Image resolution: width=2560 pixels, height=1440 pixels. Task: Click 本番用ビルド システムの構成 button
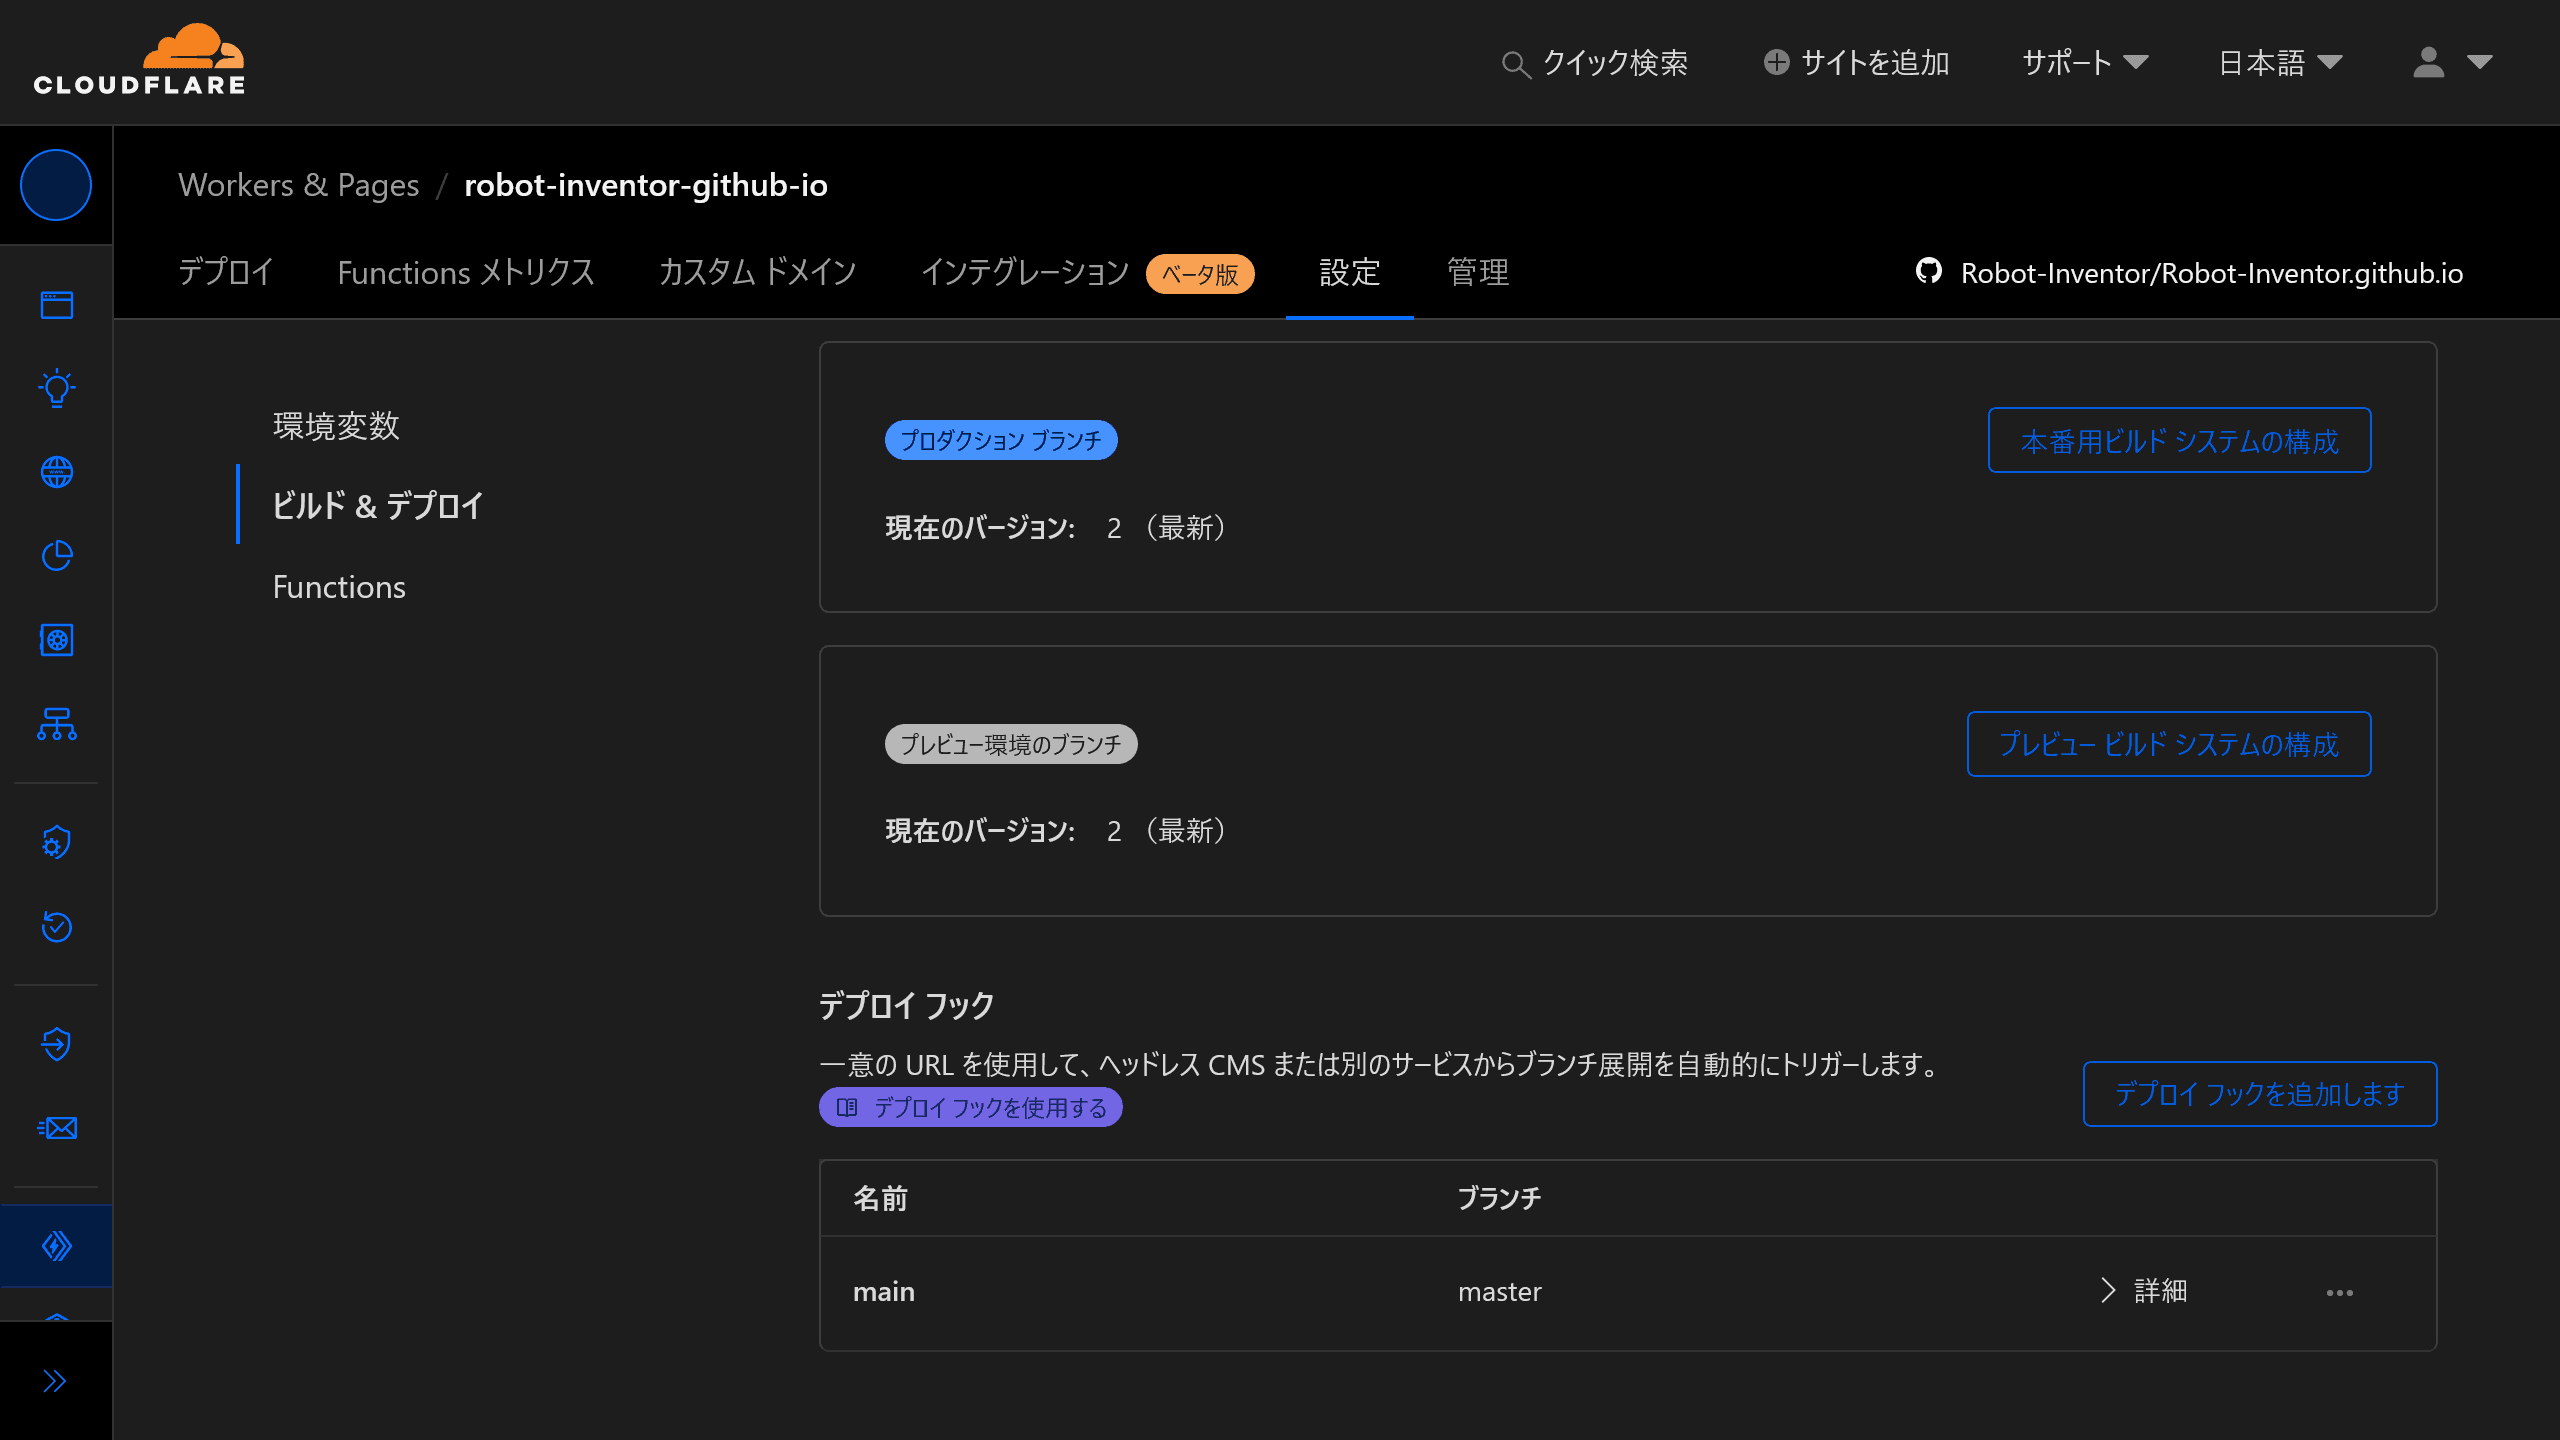coord(2179,440)
